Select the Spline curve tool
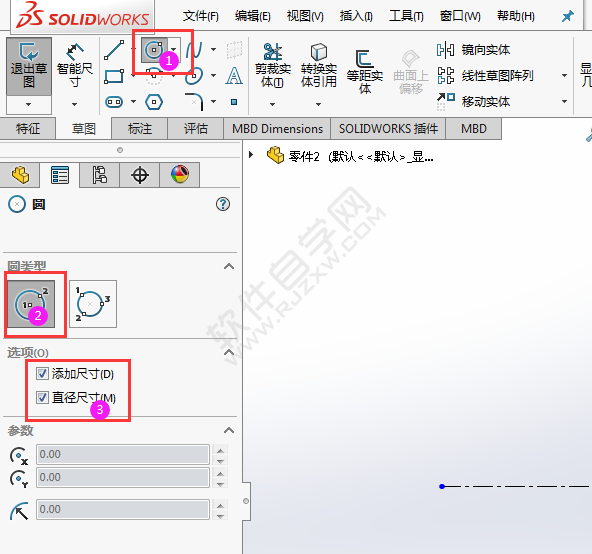Image resolution: width=592 pixels, height=554 pixels. click(x=194, y=49)
